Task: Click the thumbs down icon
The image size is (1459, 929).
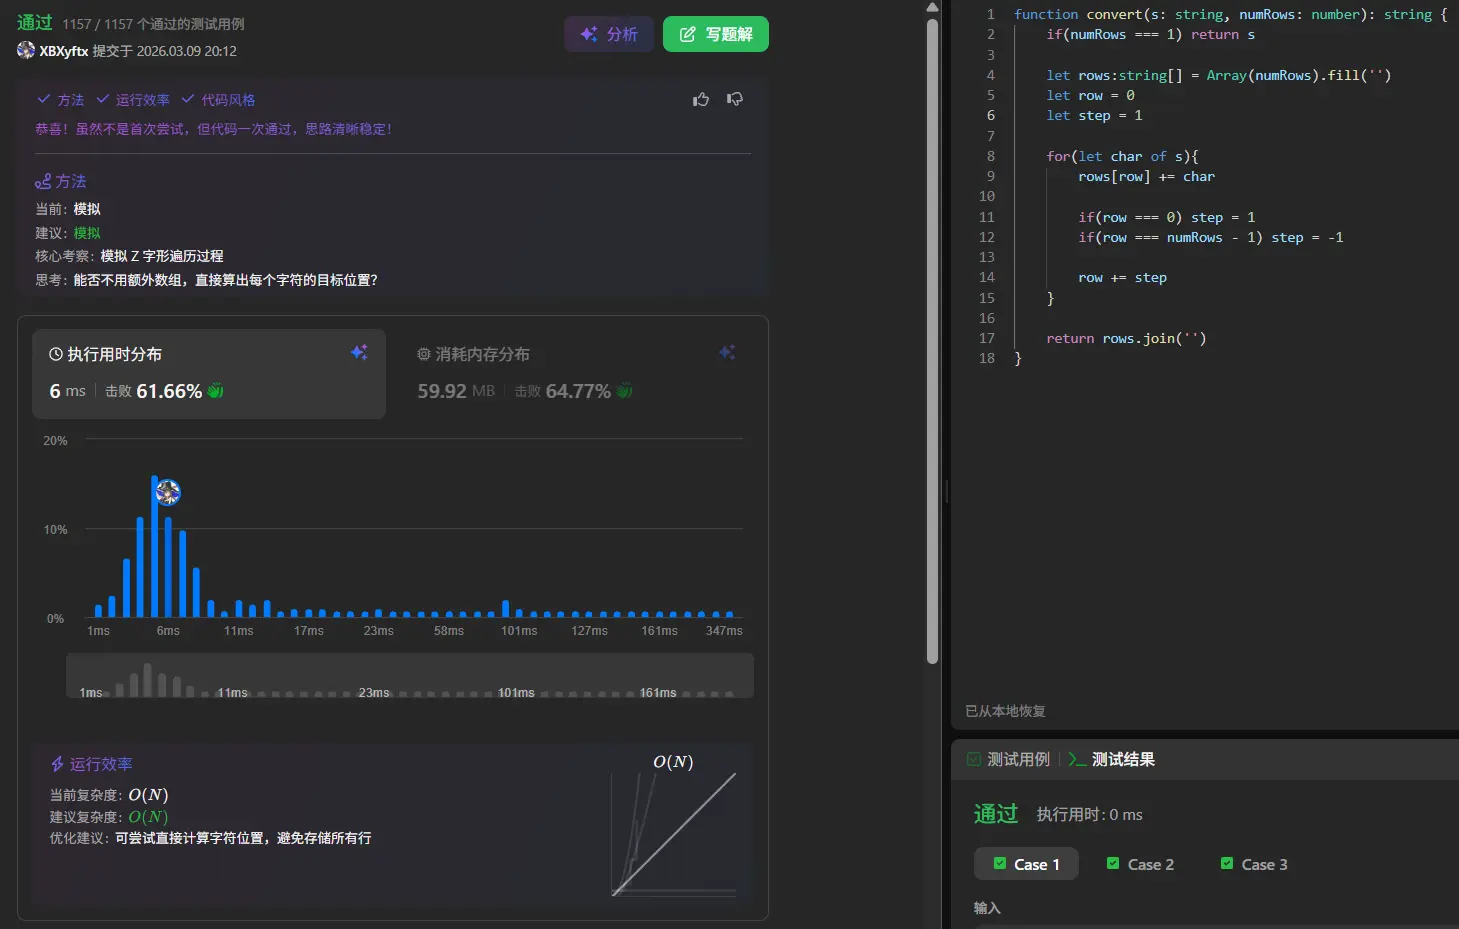Action: pos(735,99)
